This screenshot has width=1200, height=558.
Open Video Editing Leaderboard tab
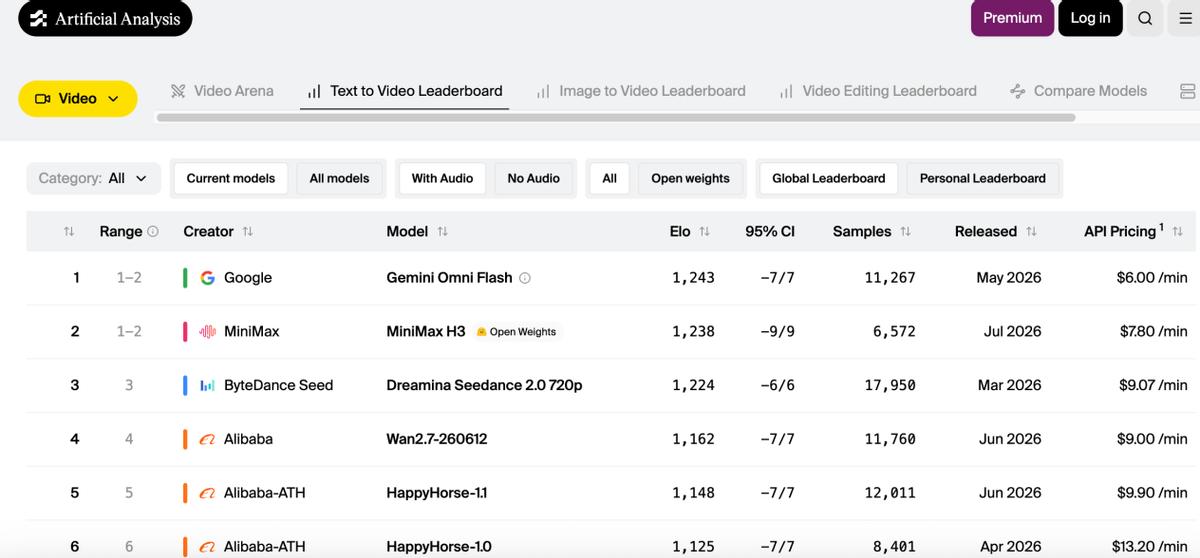coord(878,91)
